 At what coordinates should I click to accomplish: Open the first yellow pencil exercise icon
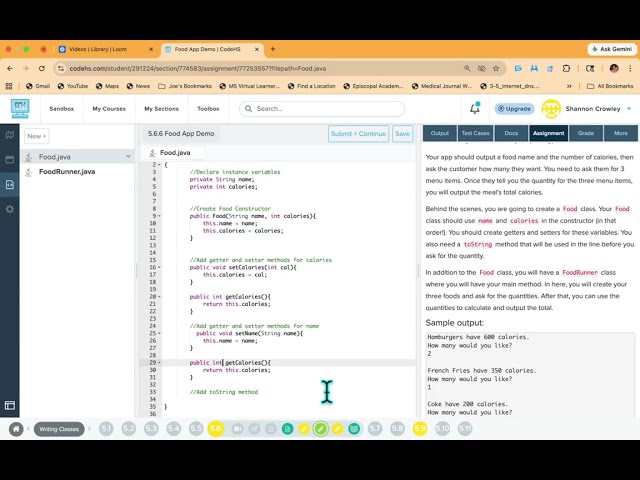pos(304,429)
